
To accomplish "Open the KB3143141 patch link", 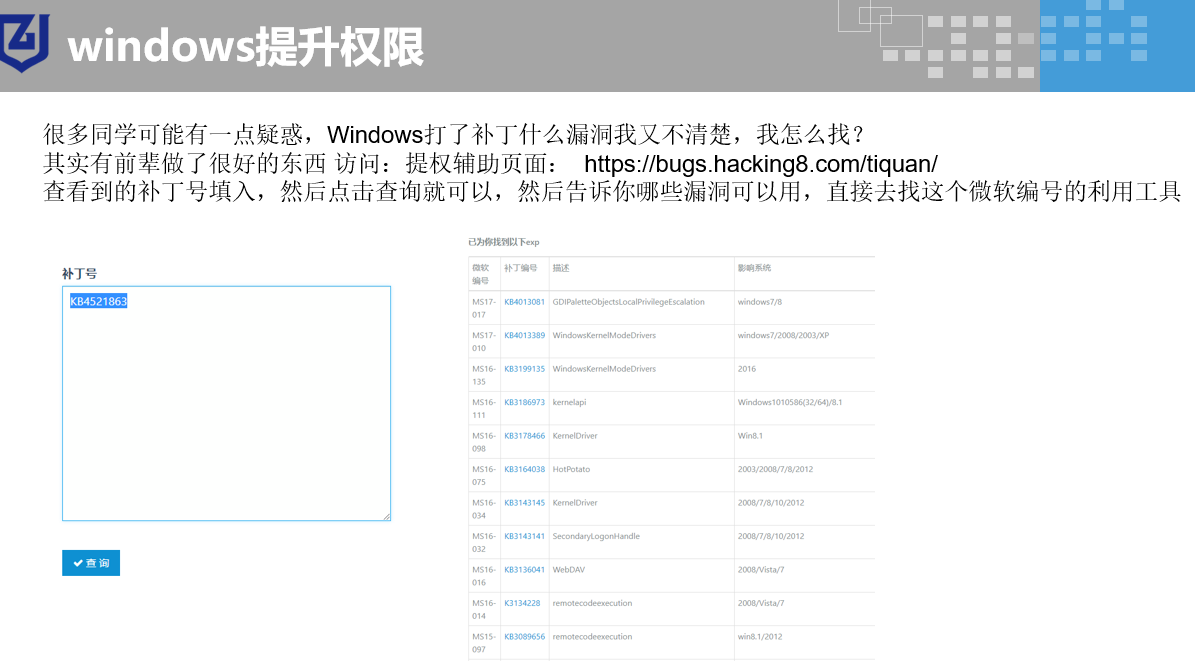I will click(524, 537).
